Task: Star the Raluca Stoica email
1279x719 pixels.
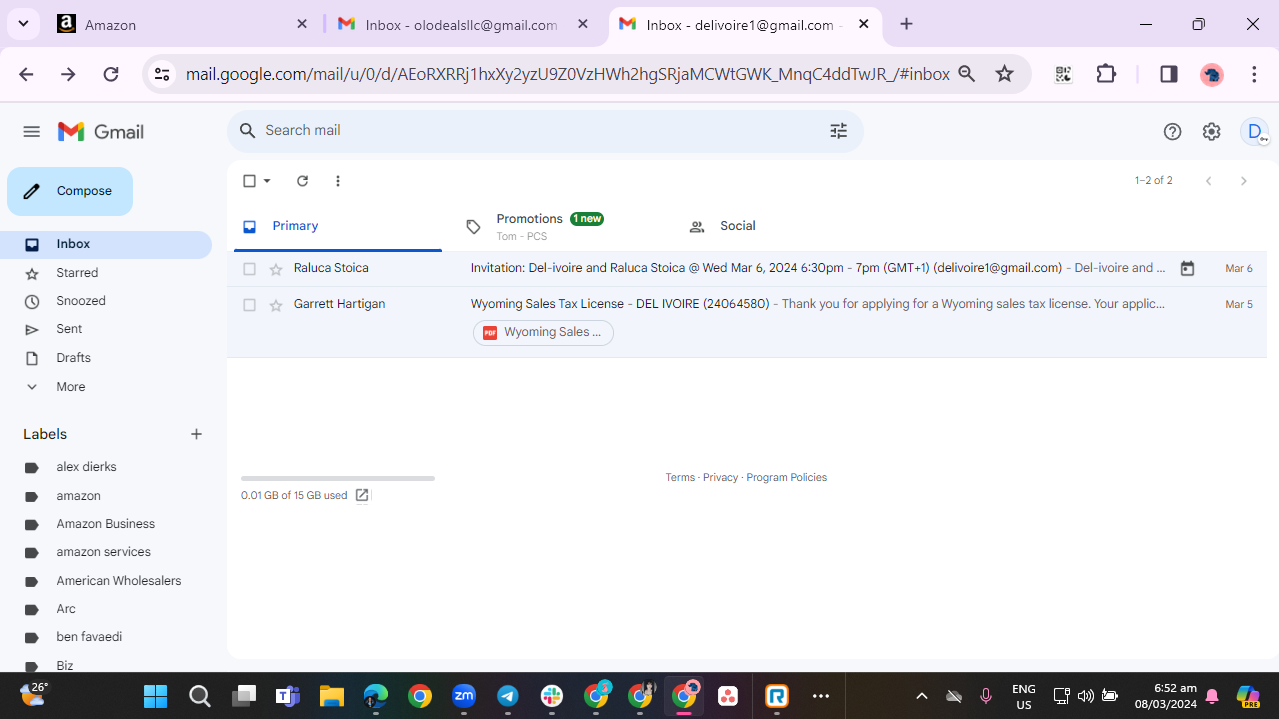Action: 276,269
